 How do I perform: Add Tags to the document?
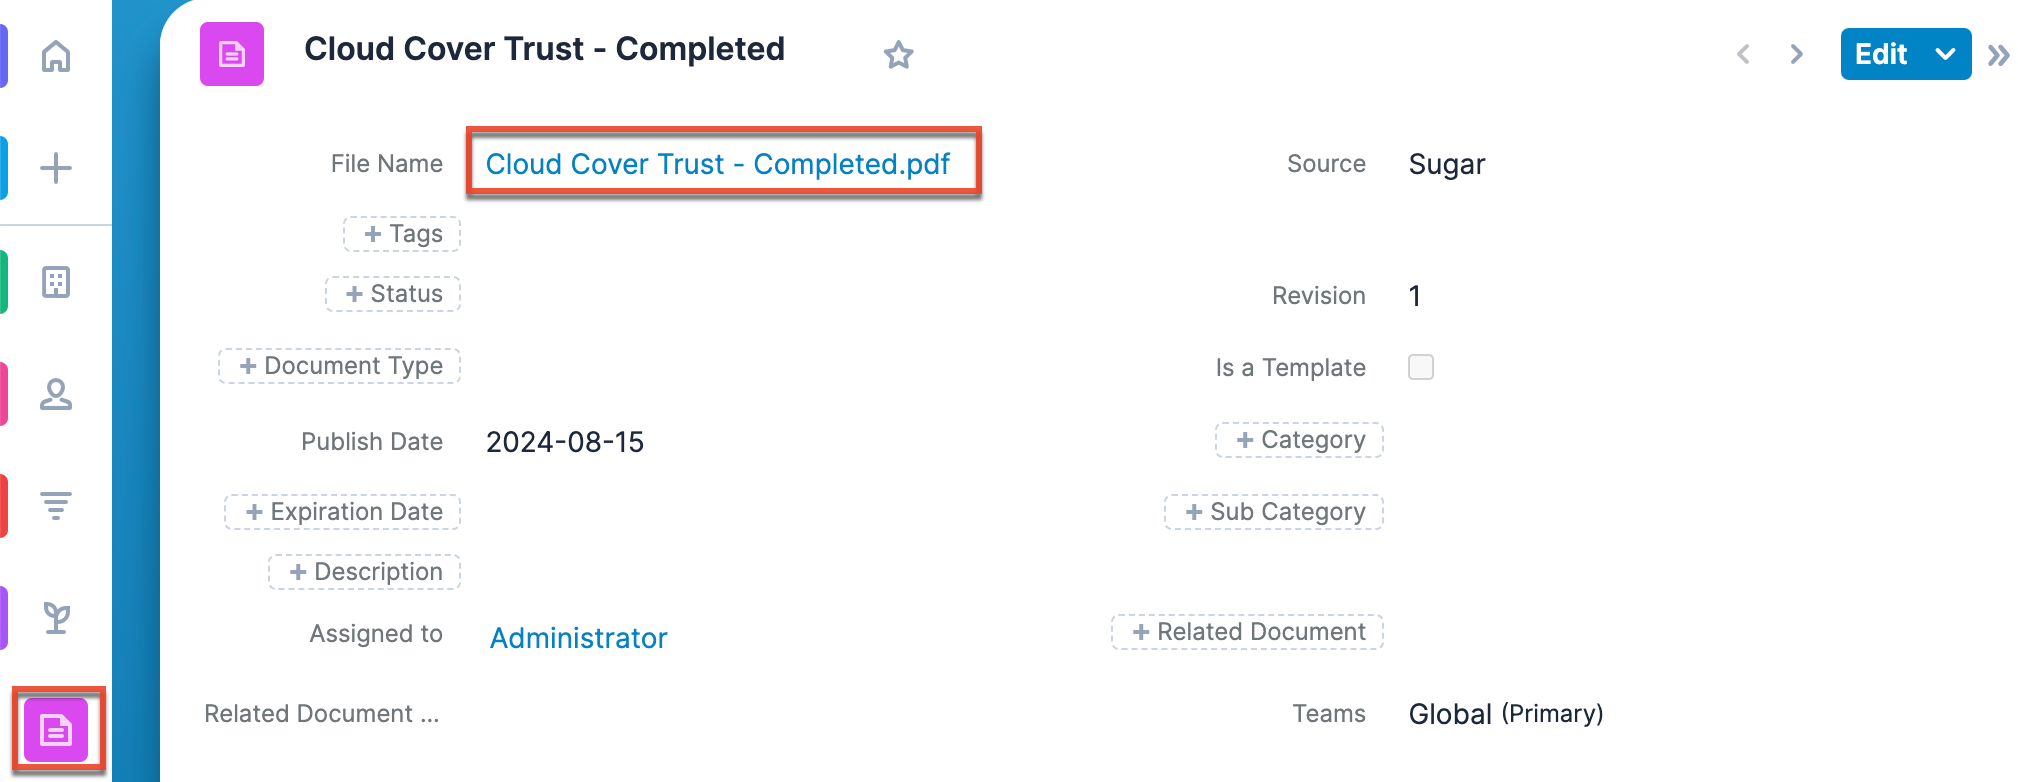[402, 234]
